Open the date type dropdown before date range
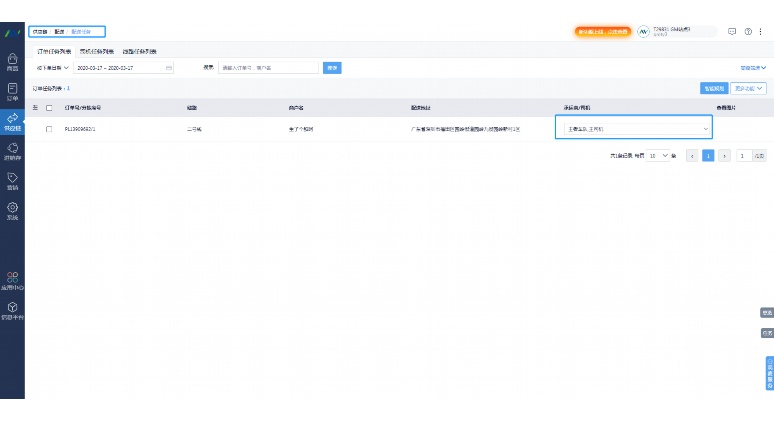Image resolution: width=774 pixels, height=421 pixels. click(52, 68)
